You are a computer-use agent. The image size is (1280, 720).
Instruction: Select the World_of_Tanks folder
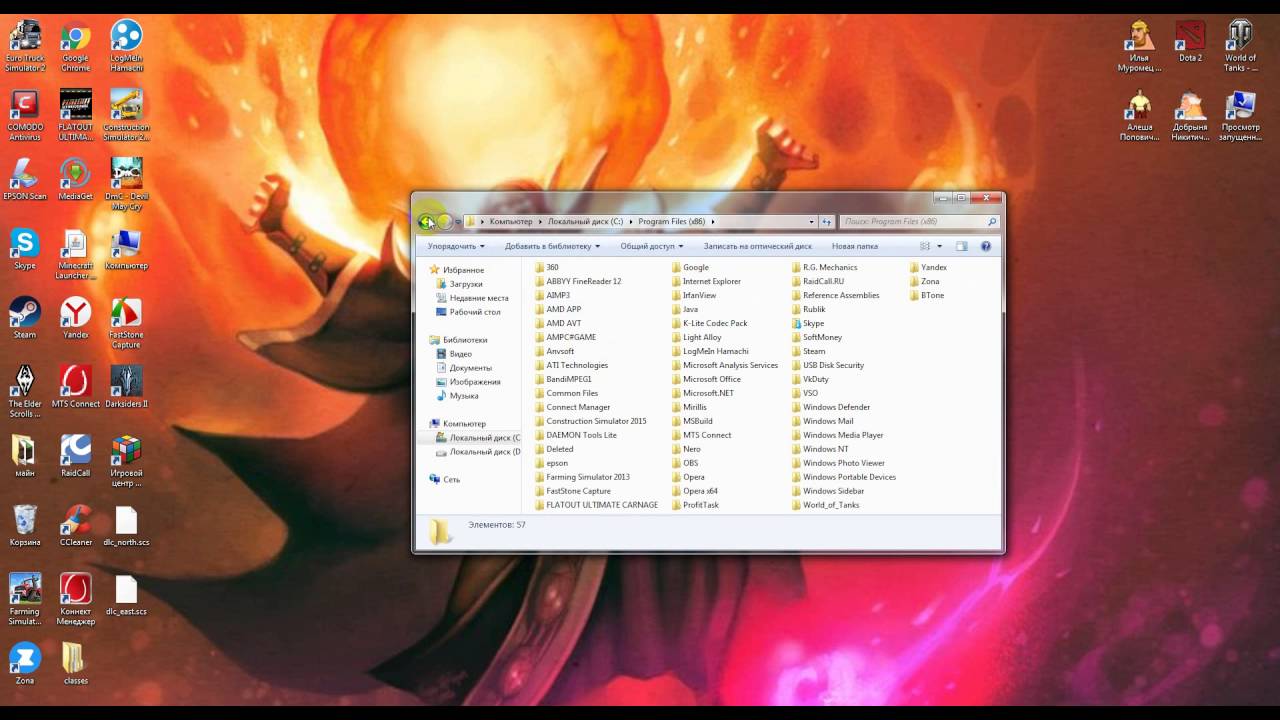click(x=825, y=505)
